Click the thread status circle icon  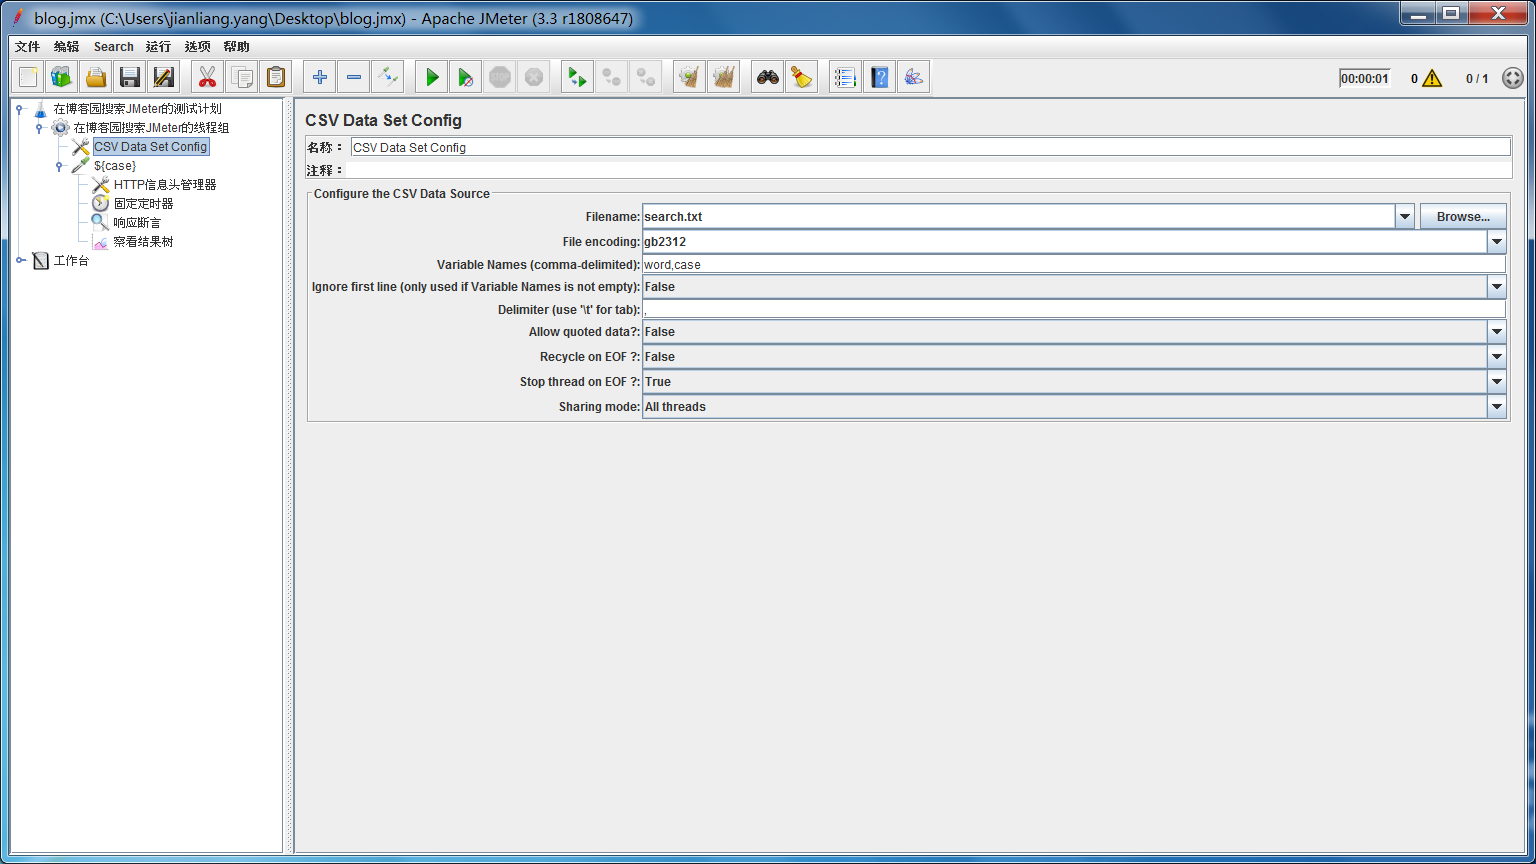(1513, 78)
